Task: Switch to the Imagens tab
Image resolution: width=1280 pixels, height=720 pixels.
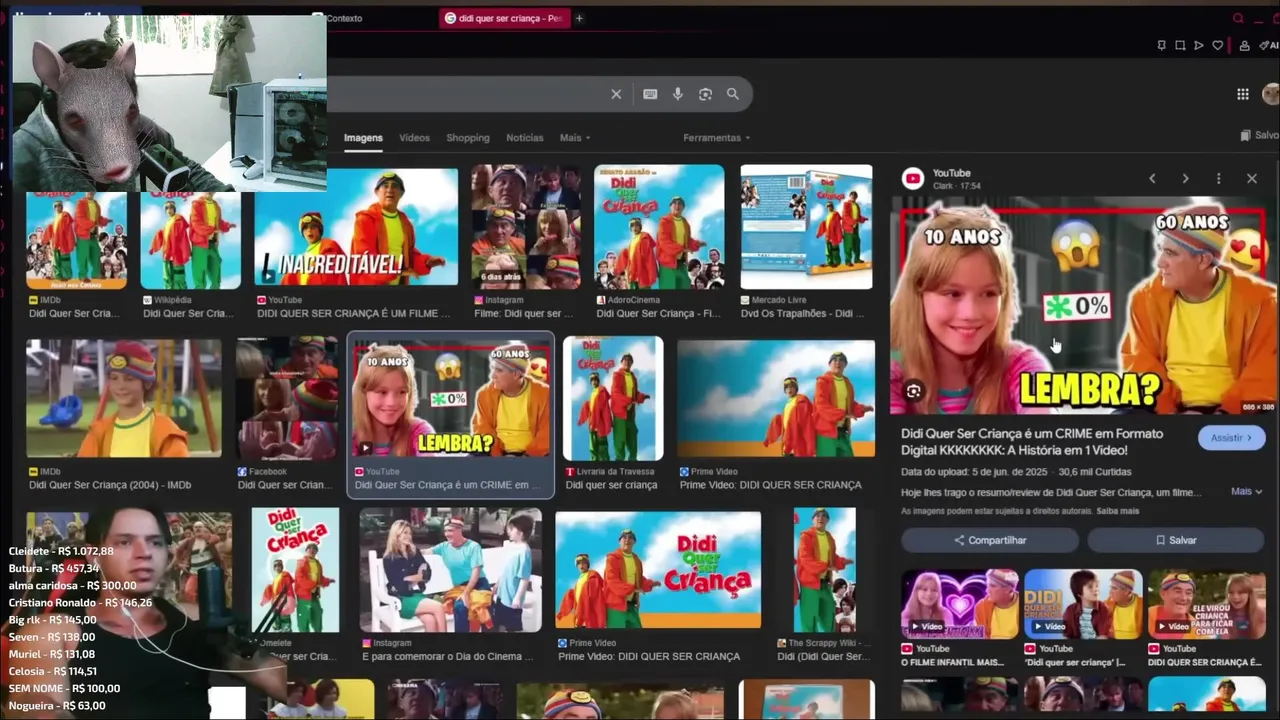Action: [x=363, y=138]
